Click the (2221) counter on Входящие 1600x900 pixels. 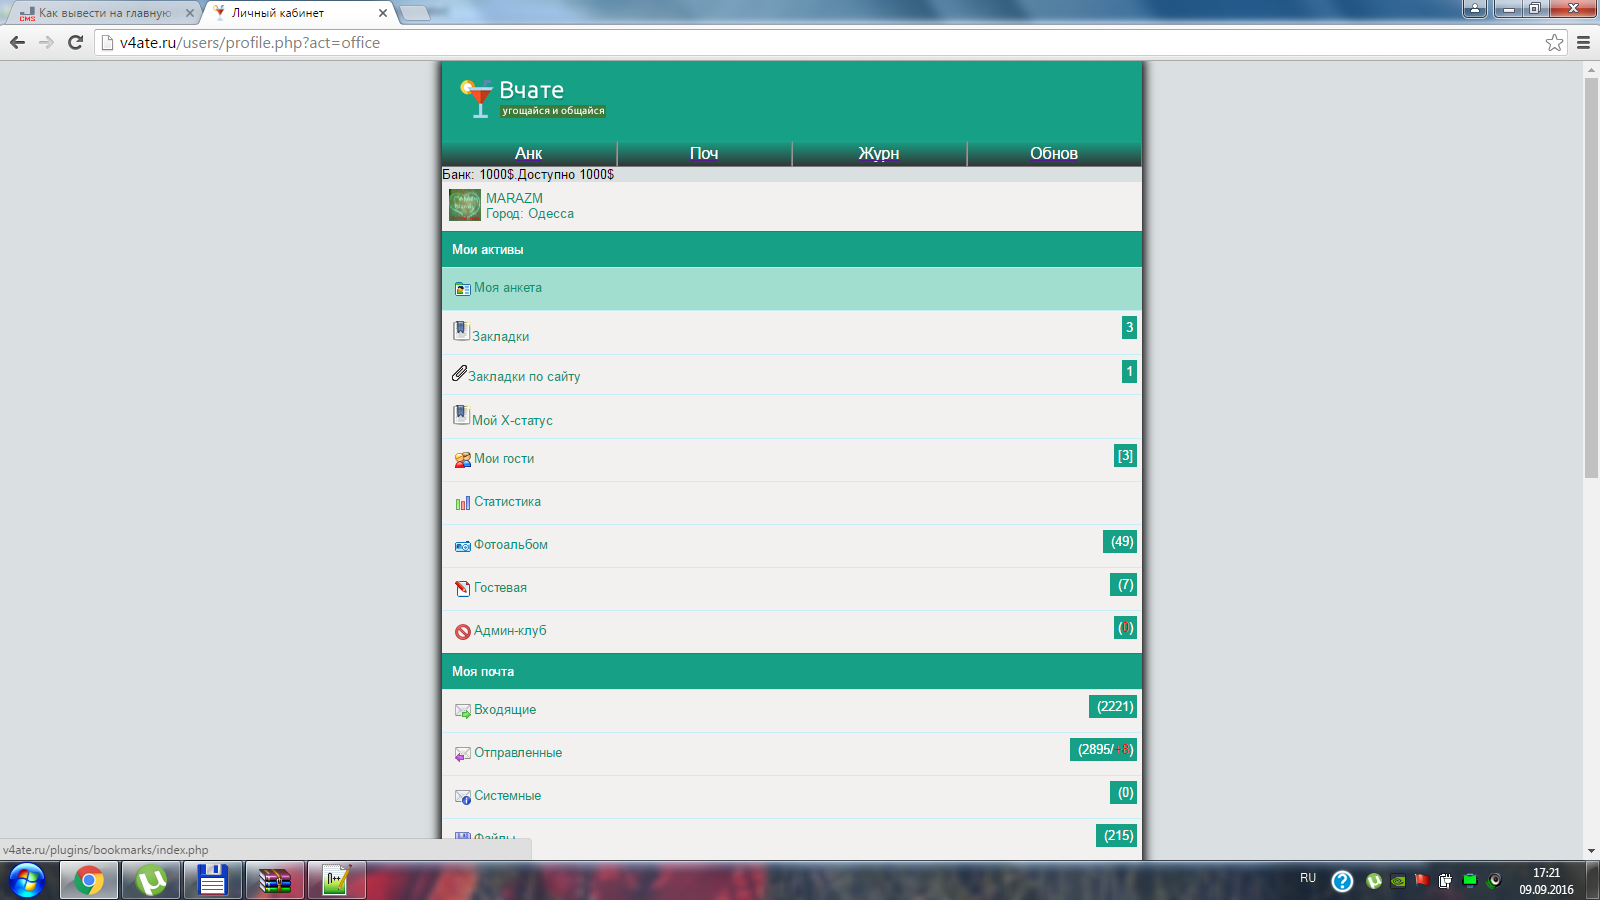[1113, 706]
